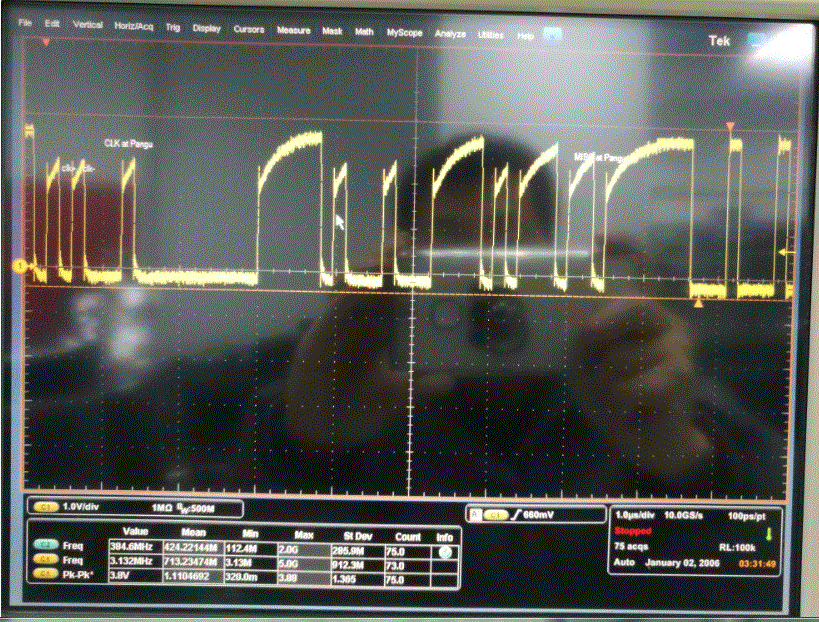
Task: Click the orange upward marker below the waveform
Action: pyautogui.click(x=698, y=302)
